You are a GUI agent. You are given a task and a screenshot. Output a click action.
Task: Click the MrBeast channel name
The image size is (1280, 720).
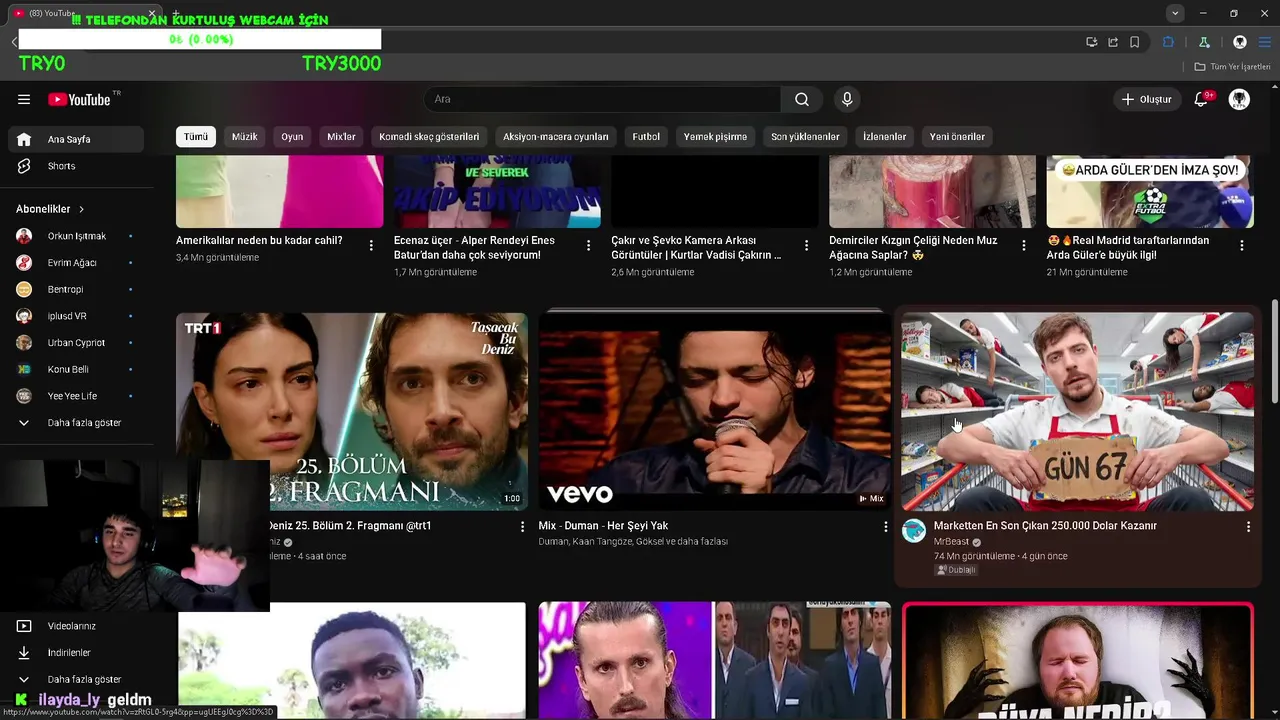(951, 542)
